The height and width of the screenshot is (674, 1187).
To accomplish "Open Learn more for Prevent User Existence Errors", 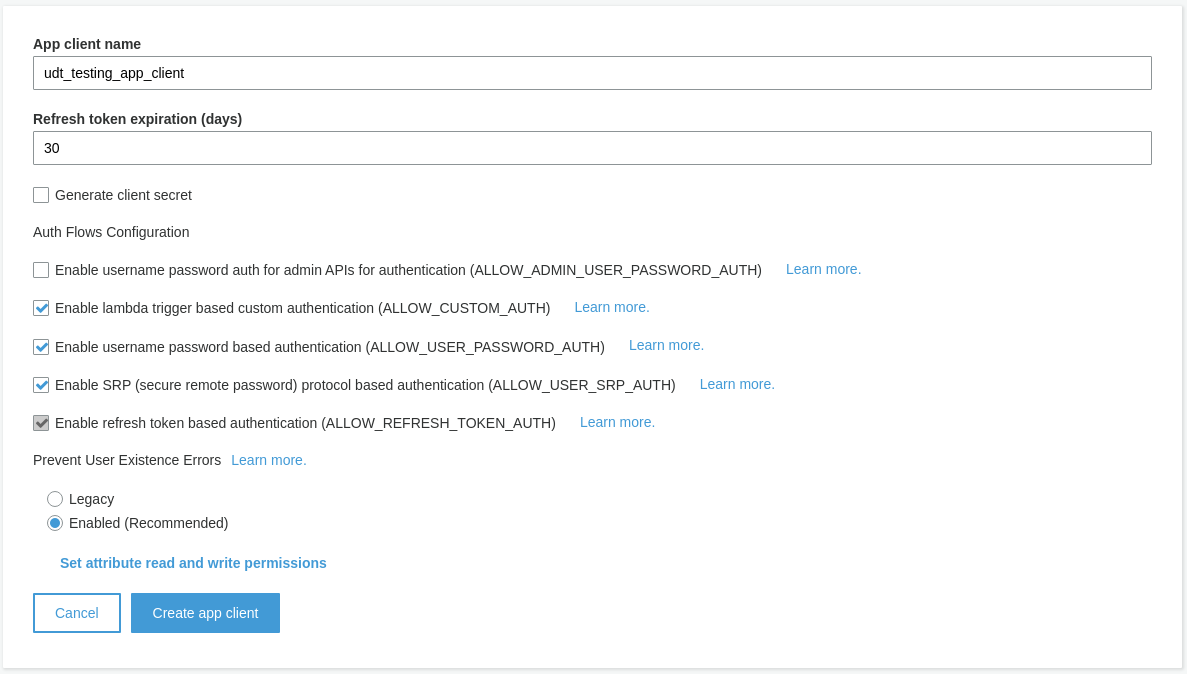I will (x=269, y=460).
